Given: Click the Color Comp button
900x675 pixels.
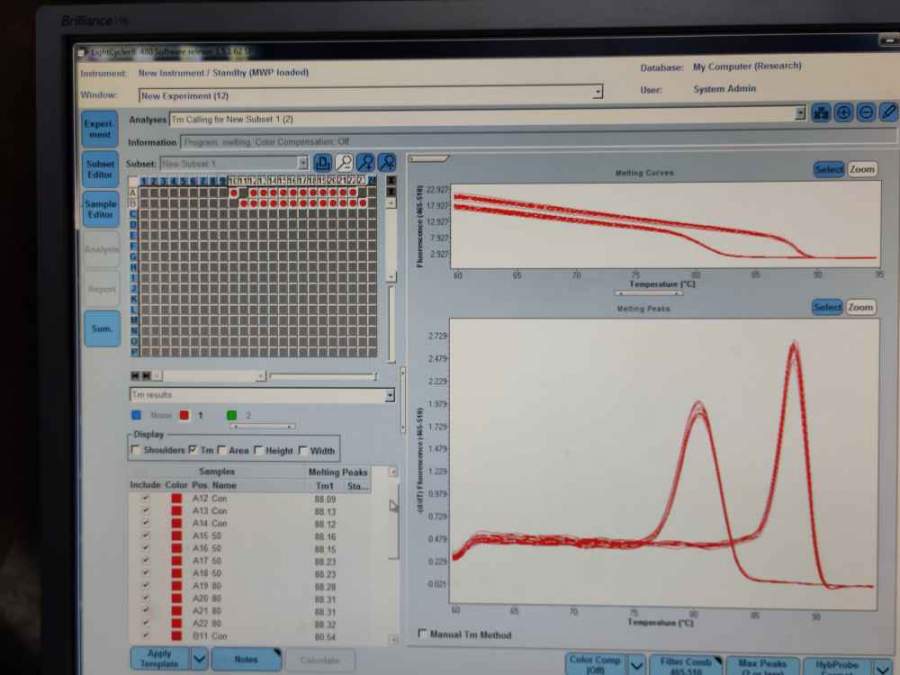Looking at the screenshot, I should pyautogui.click(x=595, y=665).
